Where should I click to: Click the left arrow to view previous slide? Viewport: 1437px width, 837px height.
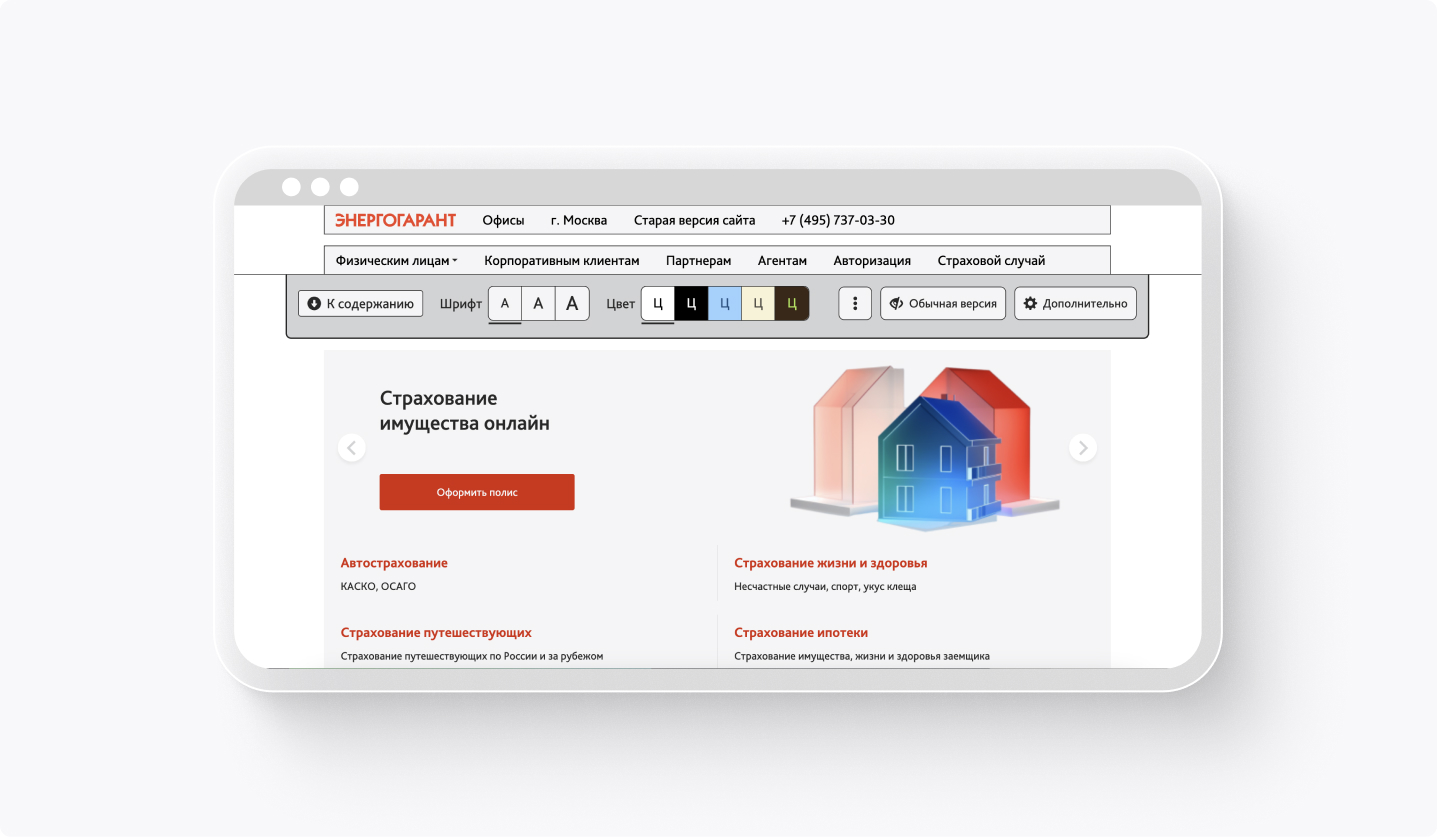pyautogui.click(x=352, y=447)
